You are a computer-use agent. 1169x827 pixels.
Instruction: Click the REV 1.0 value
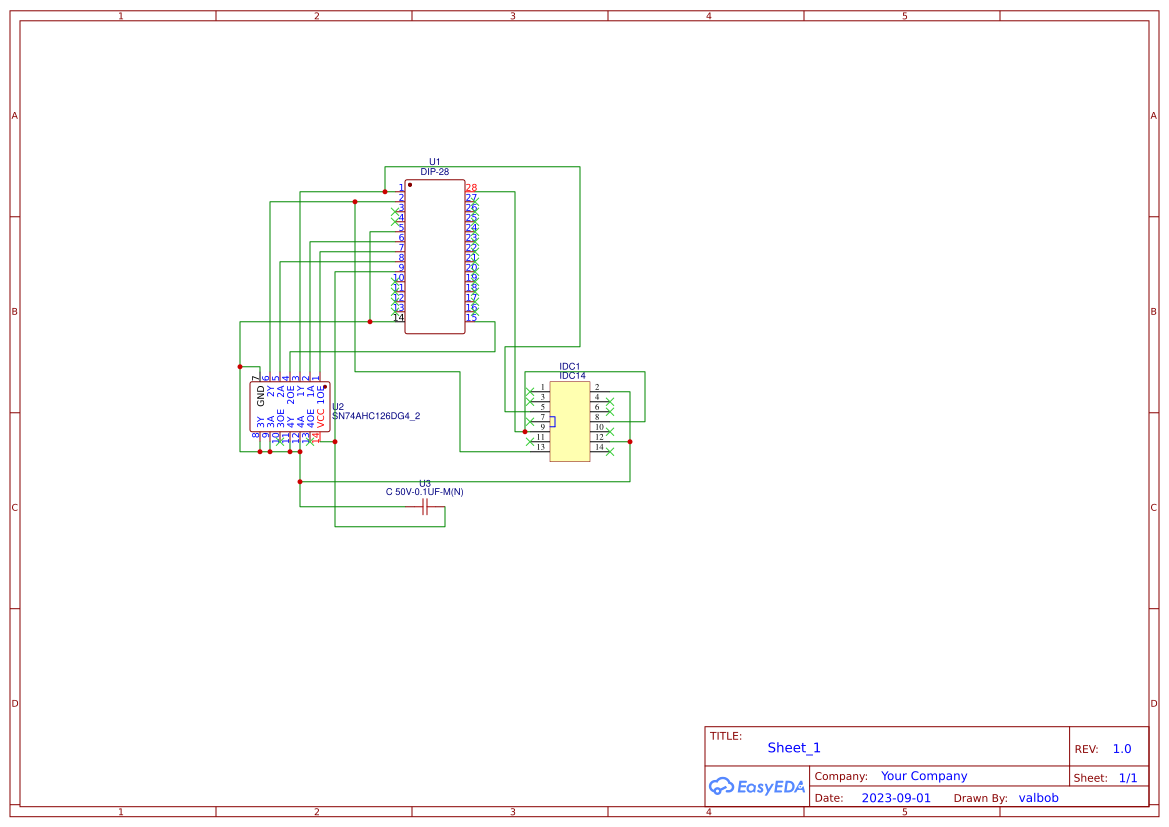tap(1121, 748)
